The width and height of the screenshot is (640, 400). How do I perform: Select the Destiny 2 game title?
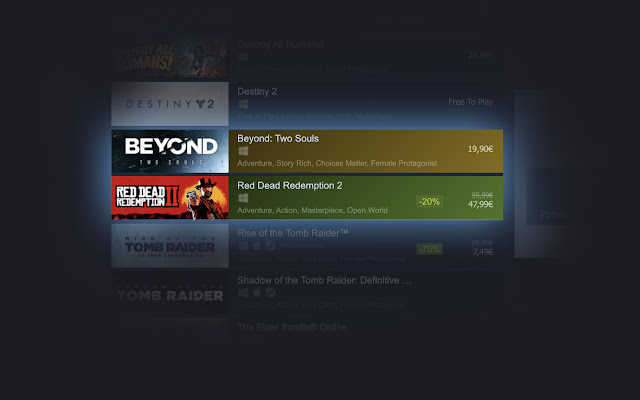click(257, 91)
